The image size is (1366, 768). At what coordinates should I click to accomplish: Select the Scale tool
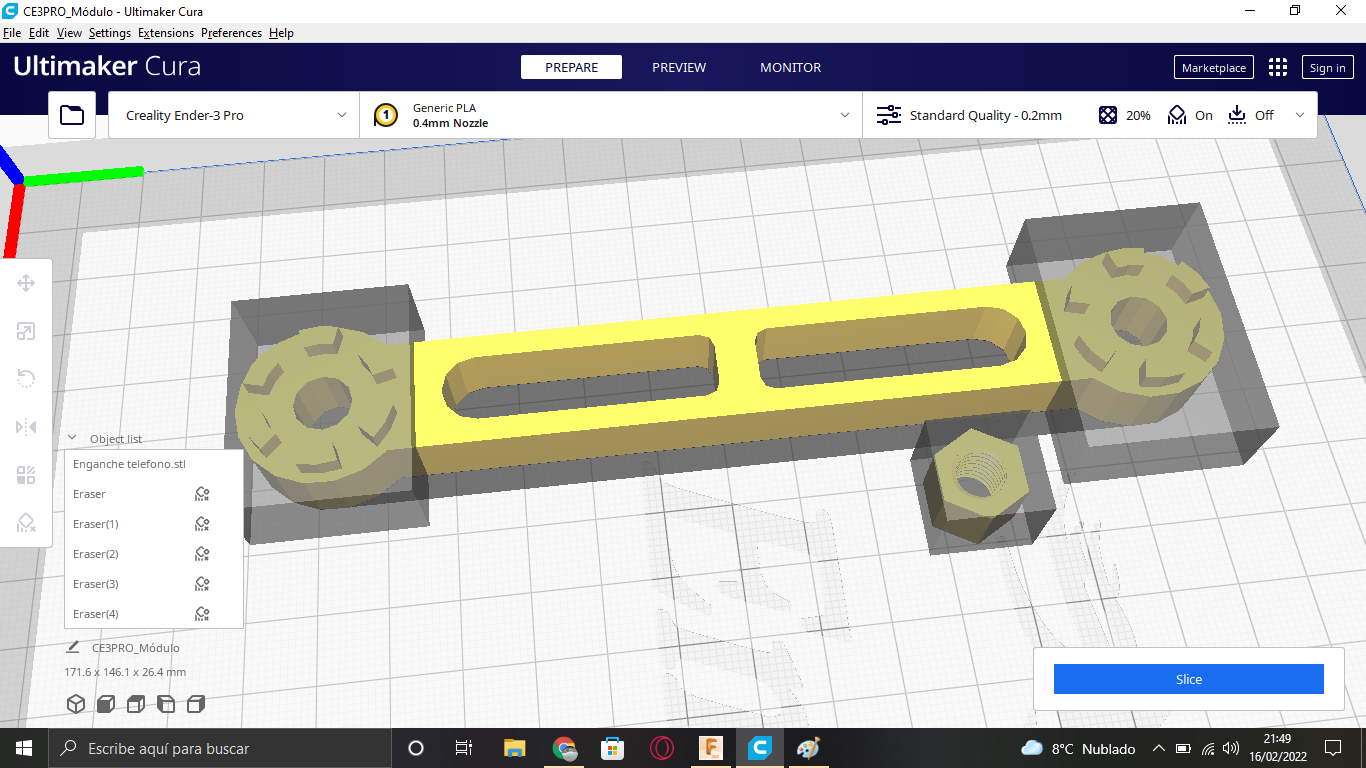point(26,331)
